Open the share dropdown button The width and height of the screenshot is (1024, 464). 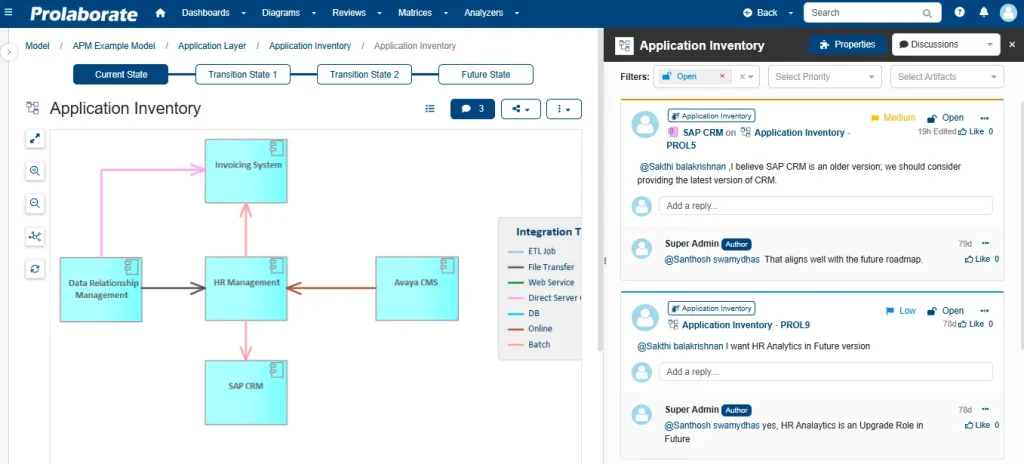click(521, 109)
